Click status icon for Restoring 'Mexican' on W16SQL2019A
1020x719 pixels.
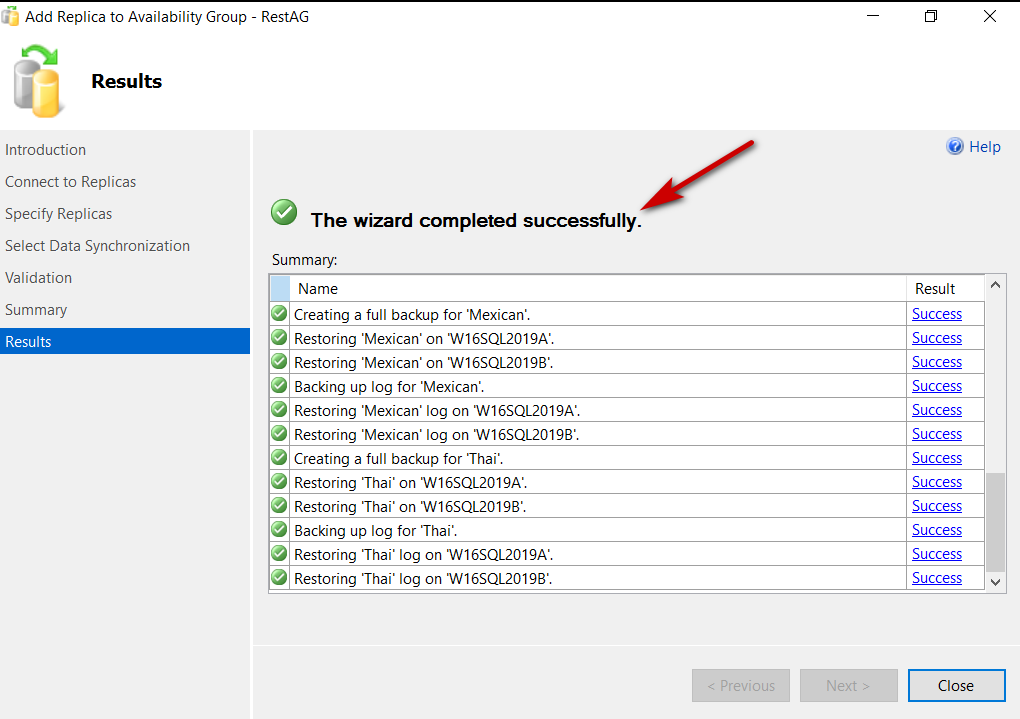(279, 338)
